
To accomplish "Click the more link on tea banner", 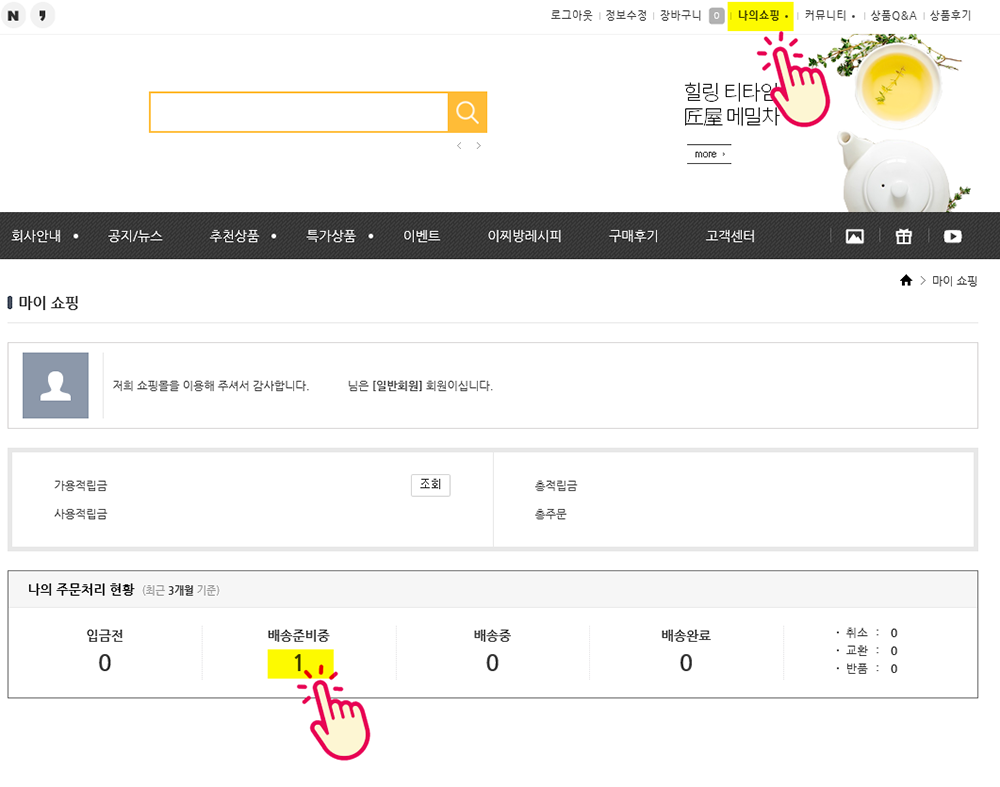I will pyautogui.click(x=708, y=154).
